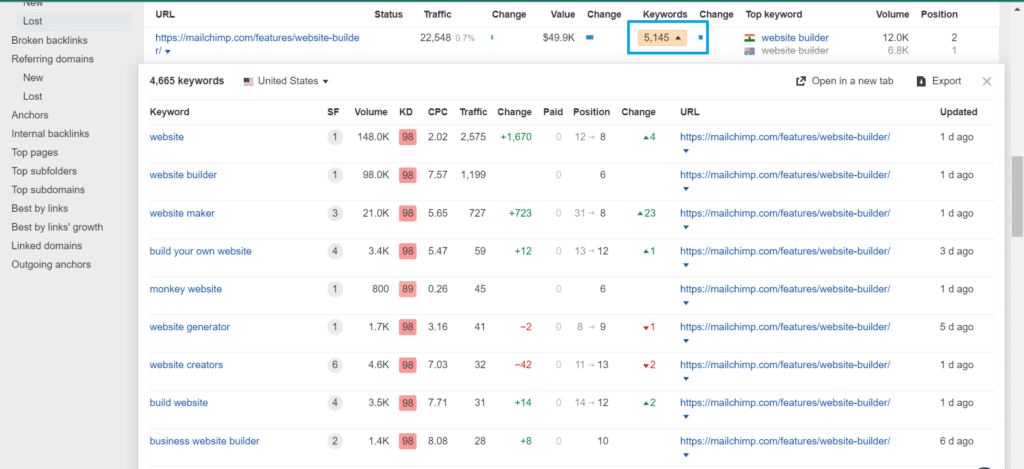The image size is (1024, 469).
Task: Open the 'monkey website' keyword link
Action: tap(185, 289)
